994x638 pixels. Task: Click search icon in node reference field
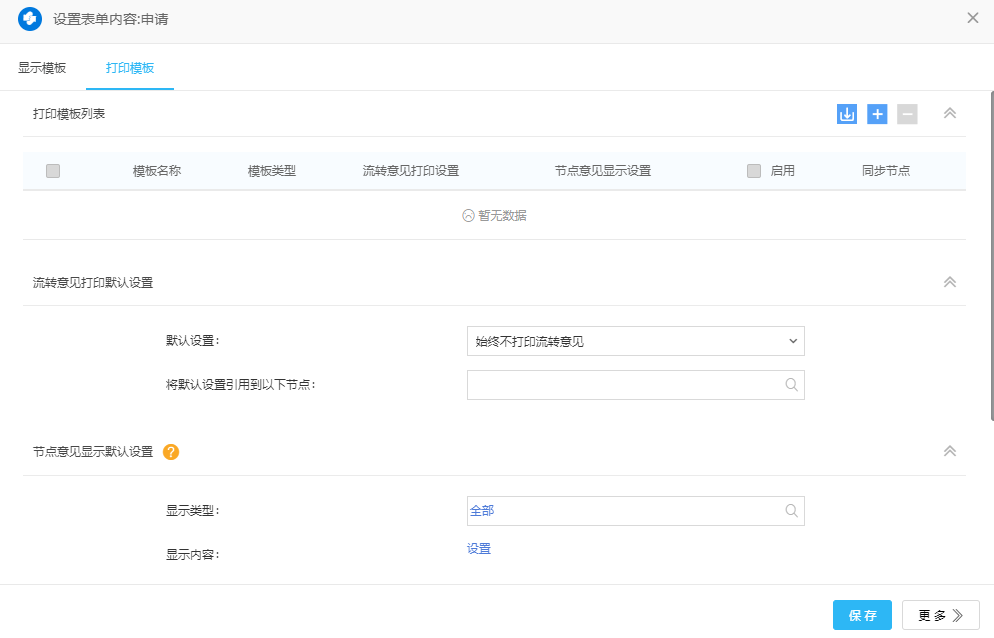(x=791, y=385)
